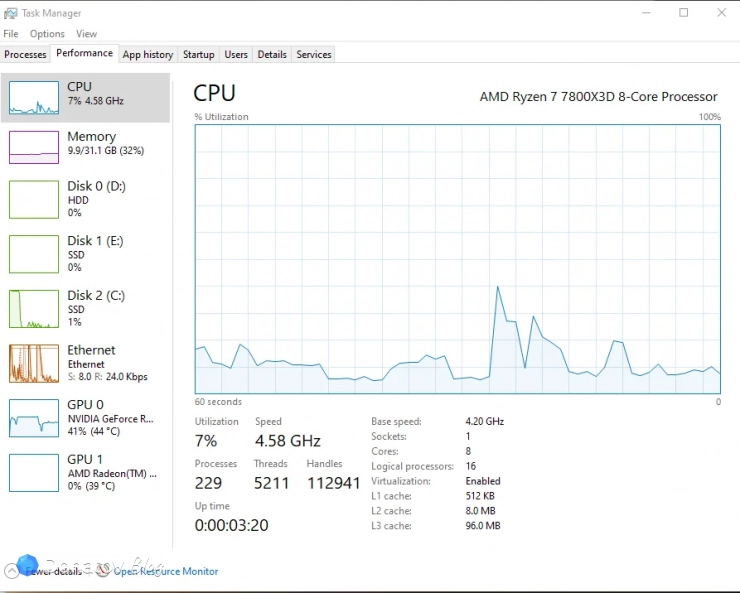Open the Details tab
The width and height of the screenshot is (740, 593).
(x=272, y=55)
